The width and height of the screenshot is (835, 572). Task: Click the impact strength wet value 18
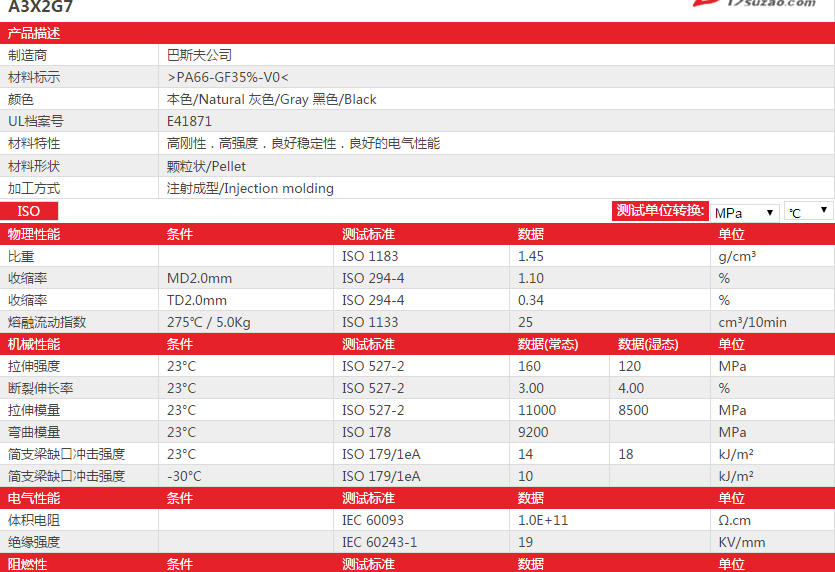click(x=626, y=454)
